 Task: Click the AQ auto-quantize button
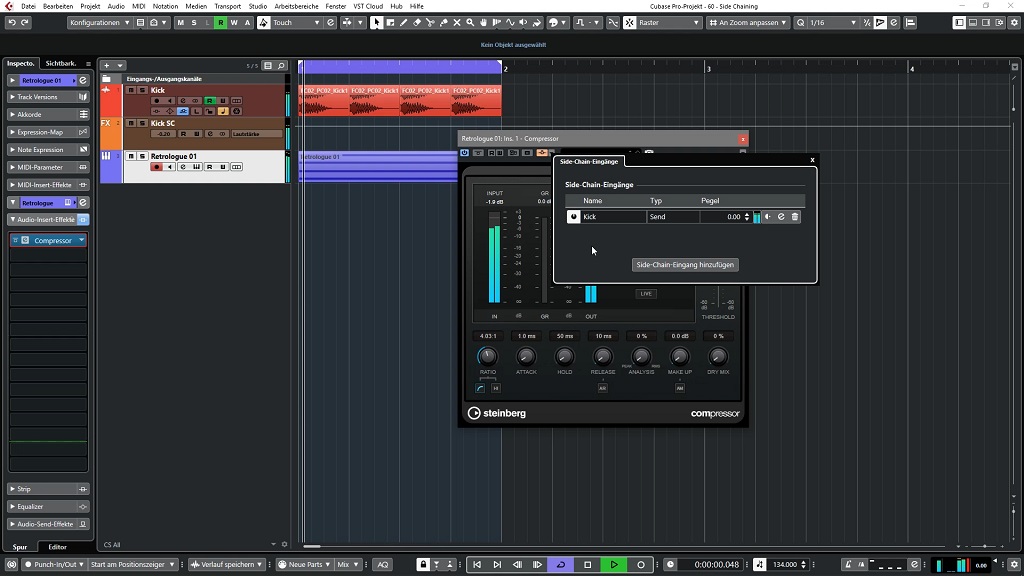coord(383,565)
